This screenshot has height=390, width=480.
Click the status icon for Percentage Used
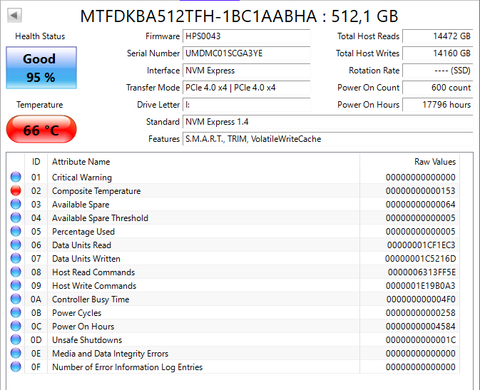(16, 231)
